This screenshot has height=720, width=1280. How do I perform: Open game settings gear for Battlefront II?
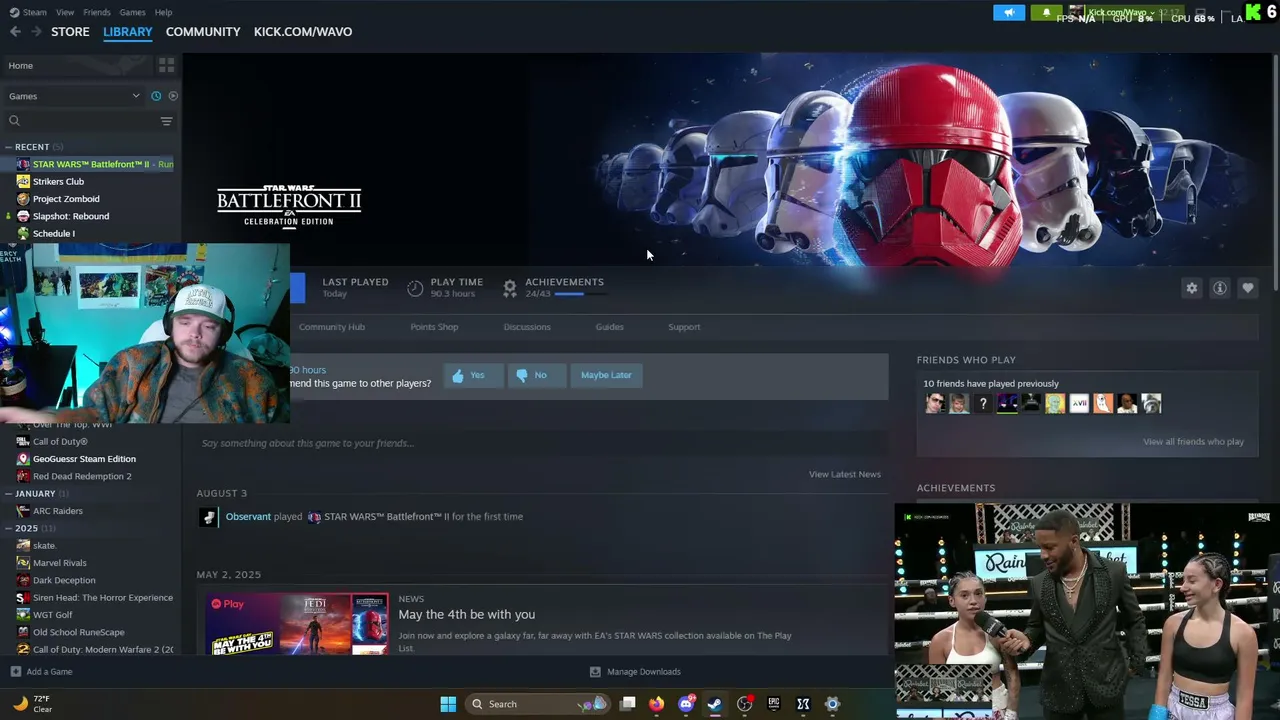coord(1191,288)
